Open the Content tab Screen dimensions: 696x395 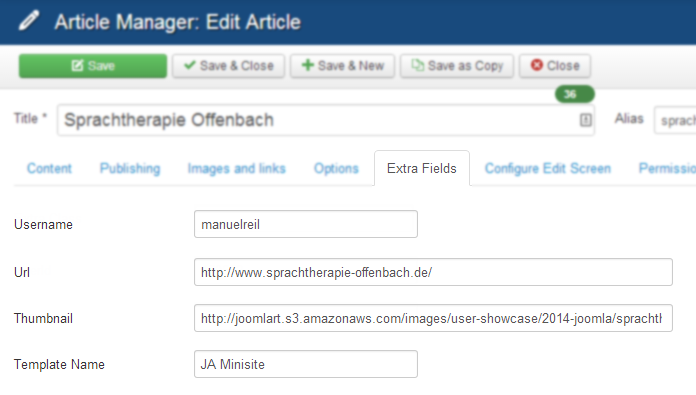pyautogui.click(x=49, y=168)
